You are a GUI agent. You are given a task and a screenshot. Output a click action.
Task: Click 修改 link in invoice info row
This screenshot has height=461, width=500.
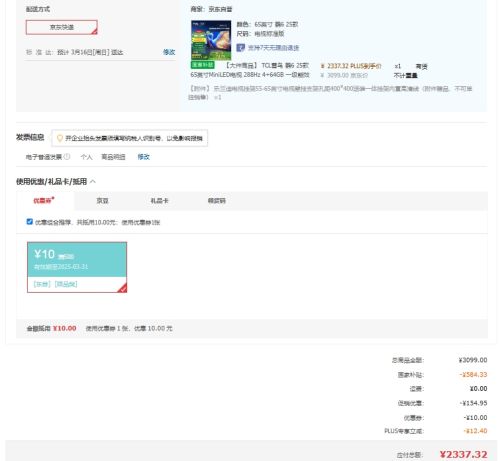(x=144, y=157)
